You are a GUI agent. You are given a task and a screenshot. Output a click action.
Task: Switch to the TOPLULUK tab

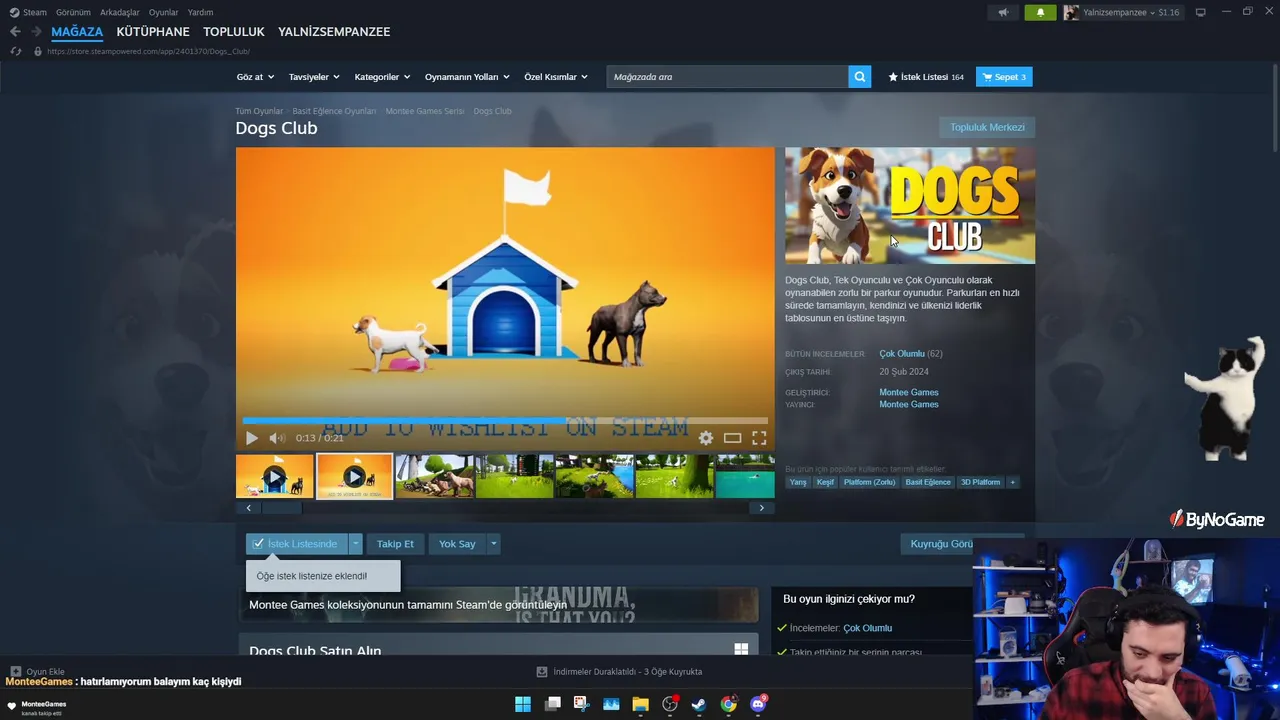[234, 32]
